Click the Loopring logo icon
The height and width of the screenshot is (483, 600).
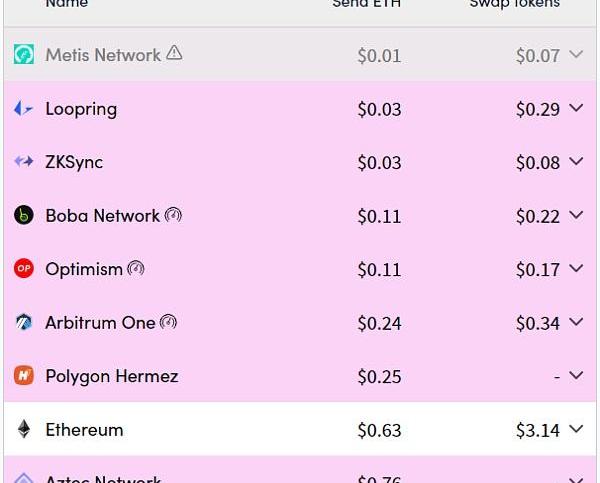click(24, 109)
